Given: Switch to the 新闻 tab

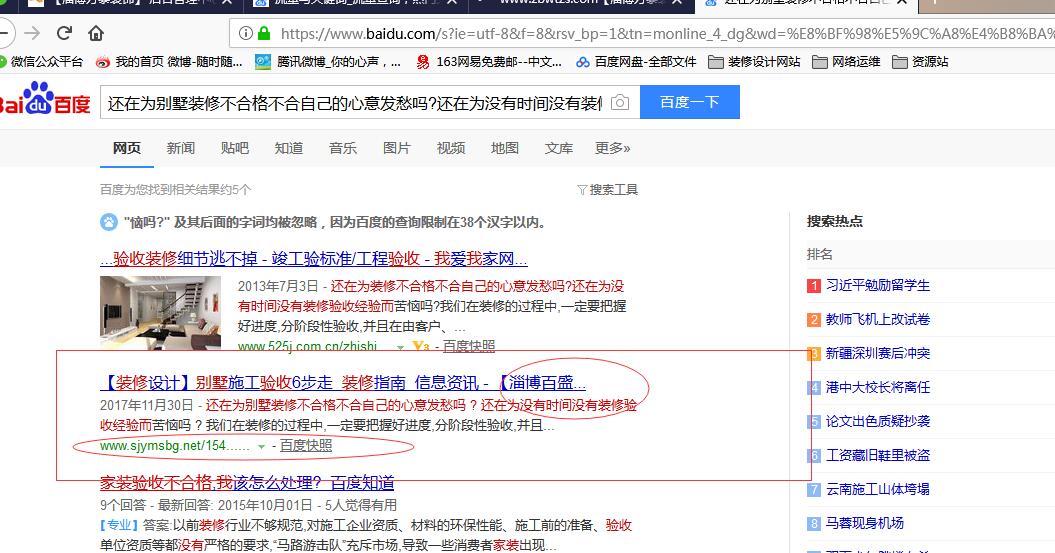Looking at the screenshot, I should [180, 148].
